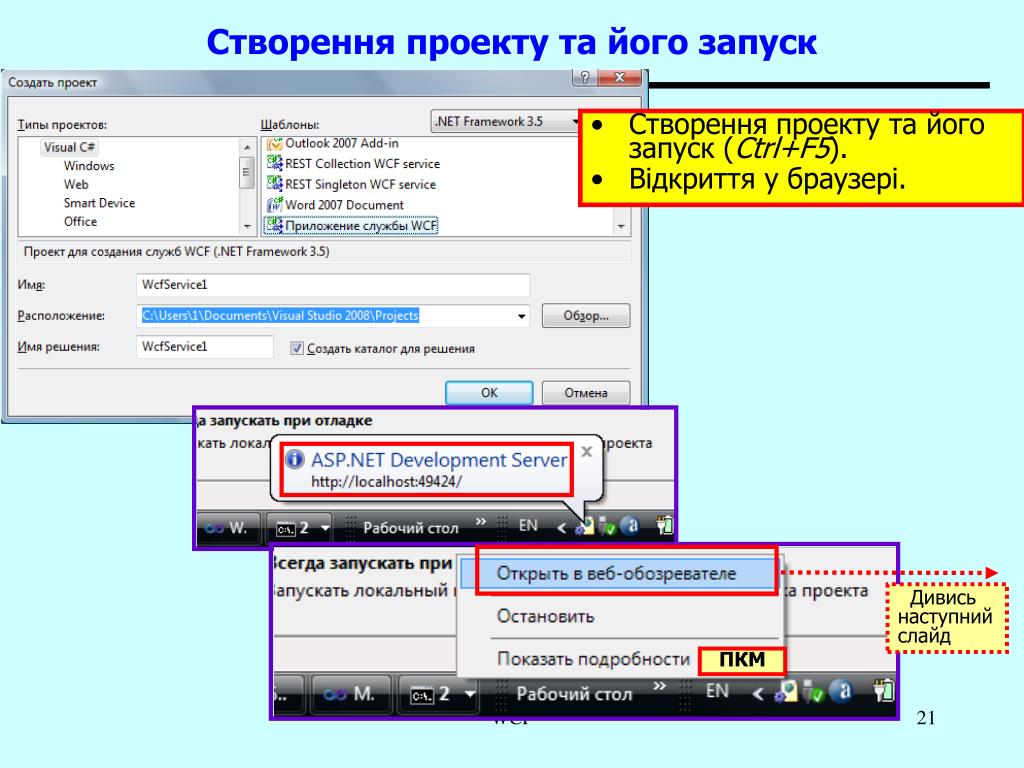Choose Открыть в веб-обозревателе from context menu
This screenshot has width=1024, height=768.
click(x=616, y=573)
